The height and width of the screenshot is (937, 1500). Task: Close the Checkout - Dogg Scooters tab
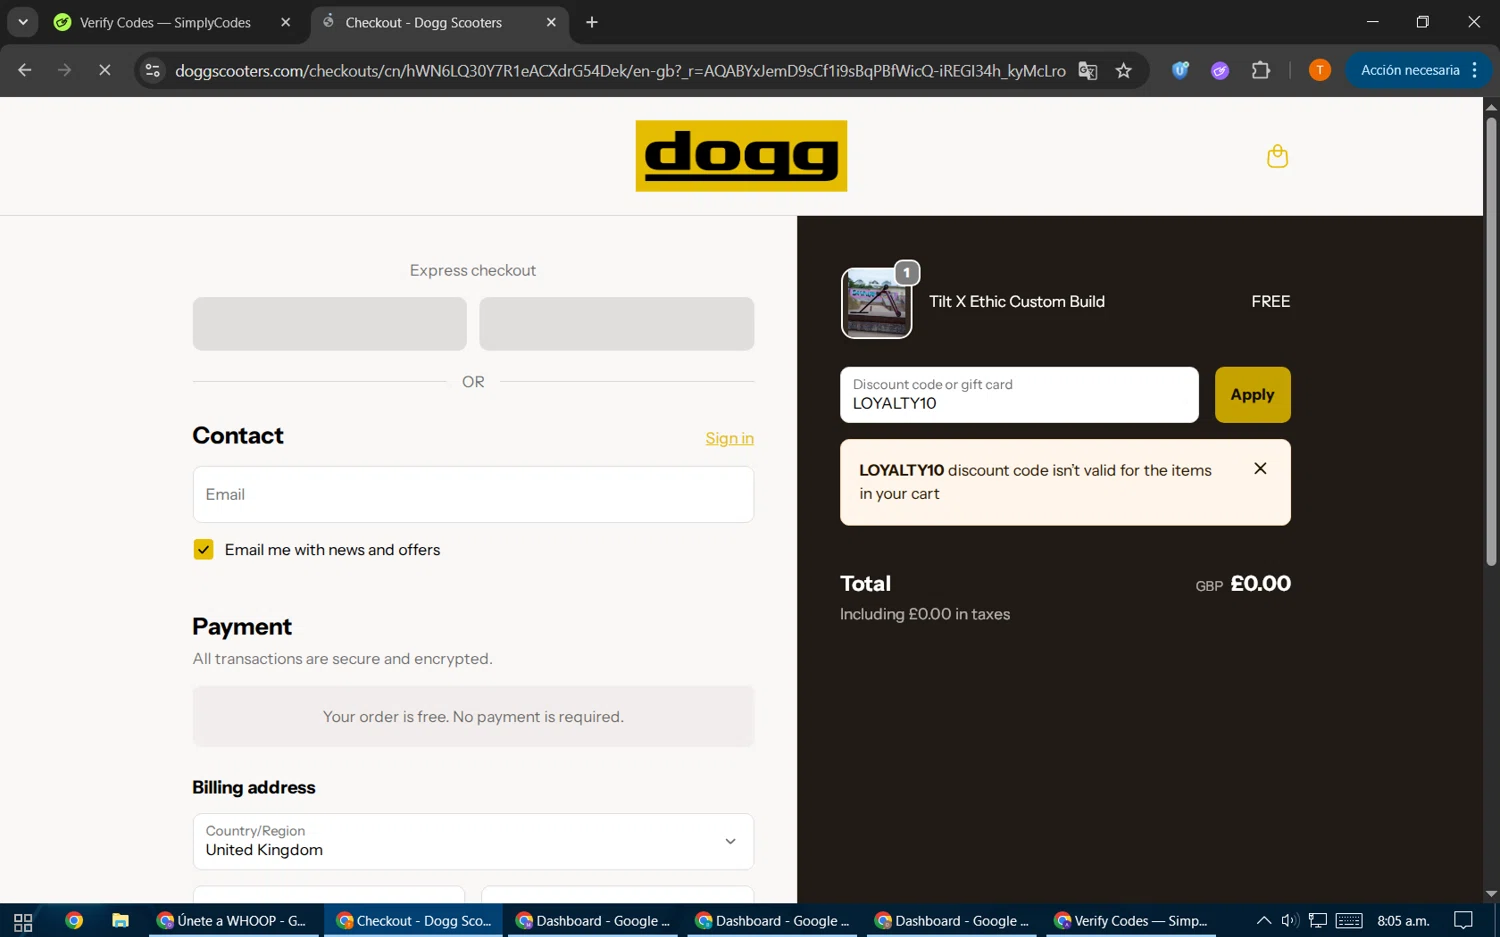(551, 22)
